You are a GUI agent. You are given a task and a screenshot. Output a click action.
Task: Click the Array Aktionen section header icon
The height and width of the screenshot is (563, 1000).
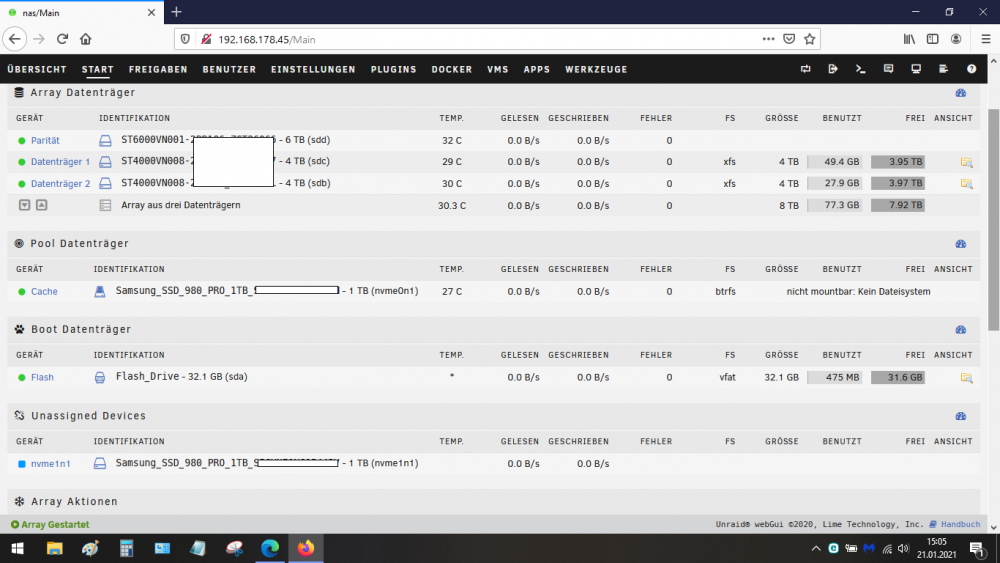pyautogui.click(x=19, y=502)
